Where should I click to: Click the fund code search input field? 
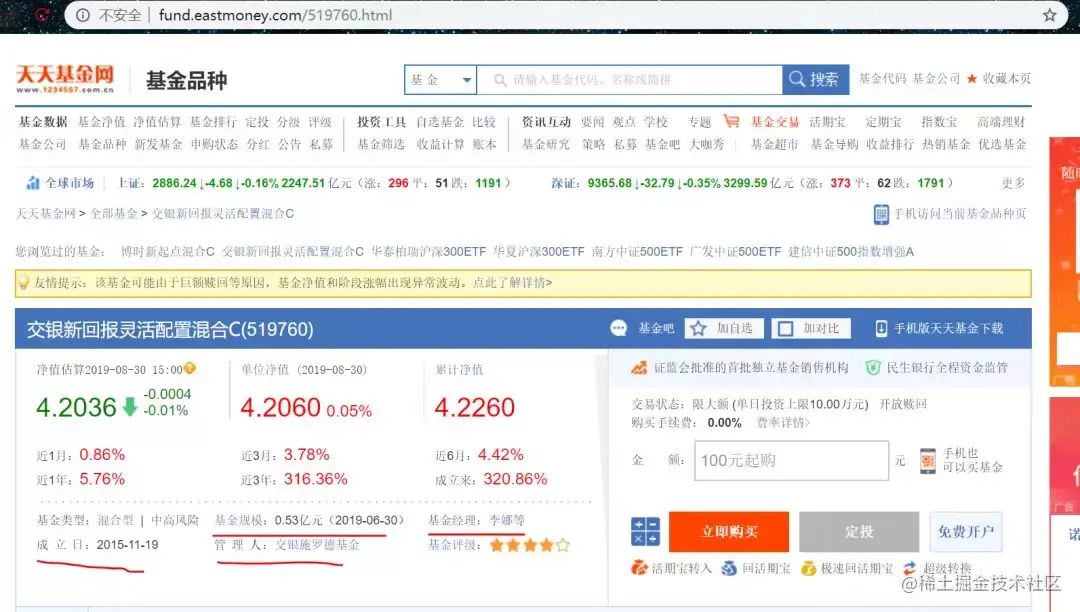point(630,80)
